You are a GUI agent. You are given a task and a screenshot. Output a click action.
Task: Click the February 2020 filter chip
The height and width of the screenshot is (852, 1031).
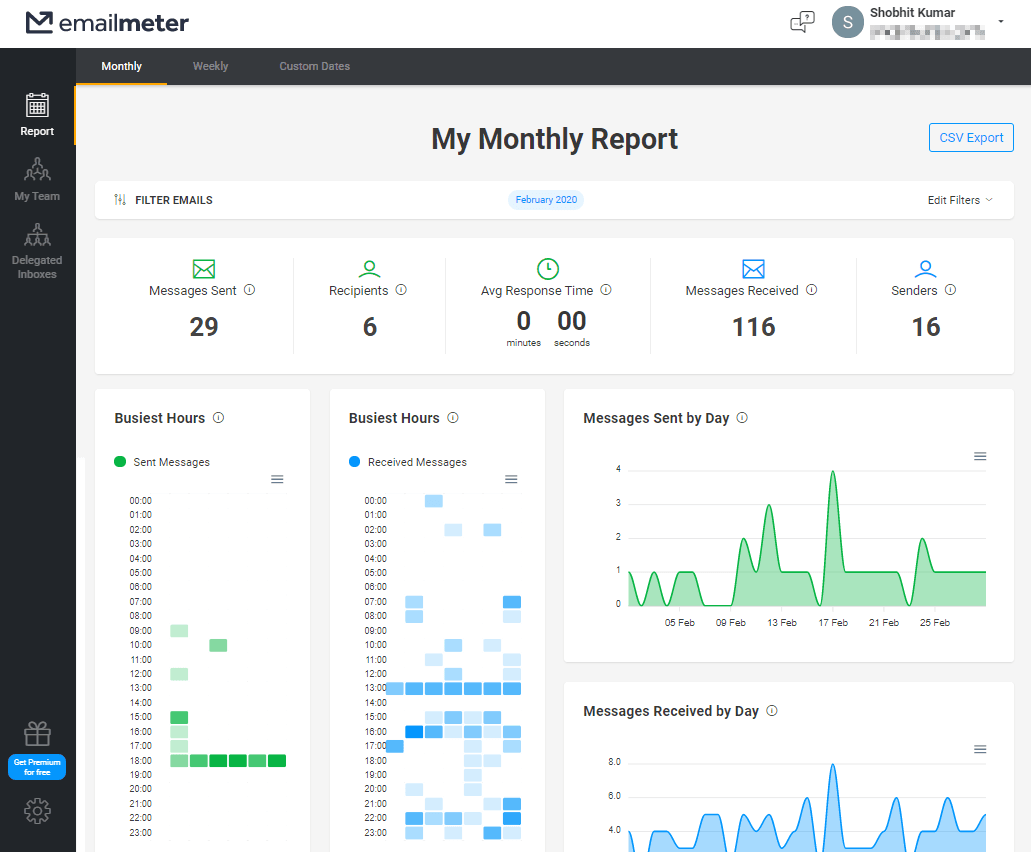(x=546, y=200)
